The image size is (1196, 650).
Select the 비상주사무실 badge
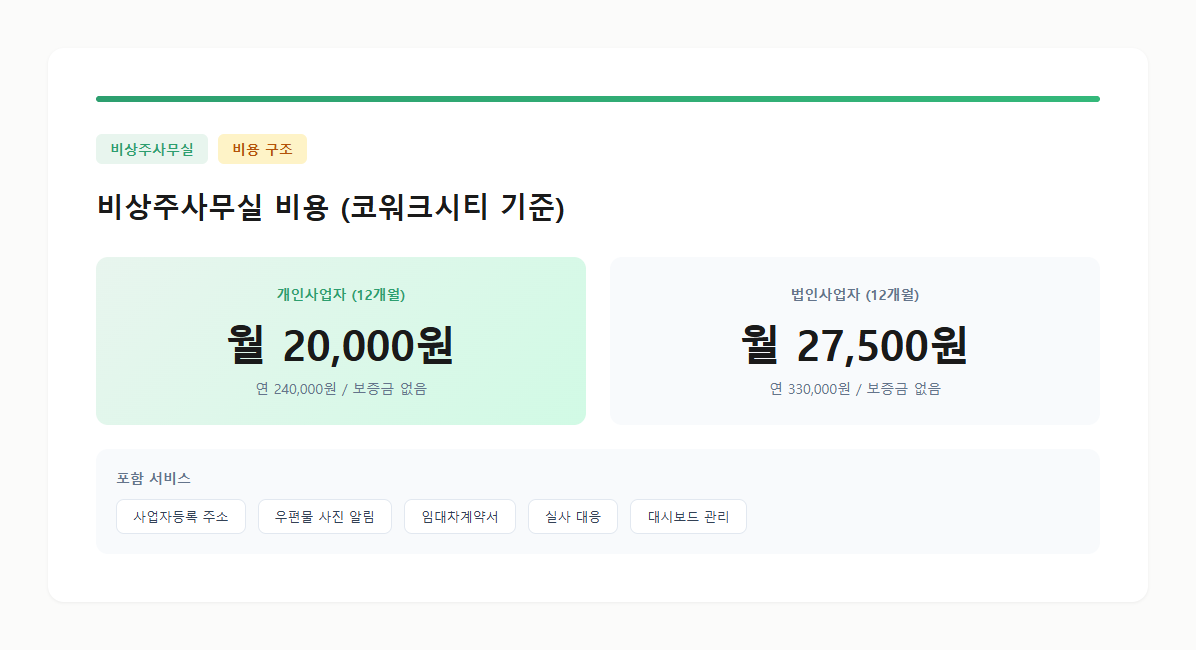point(152,148)
